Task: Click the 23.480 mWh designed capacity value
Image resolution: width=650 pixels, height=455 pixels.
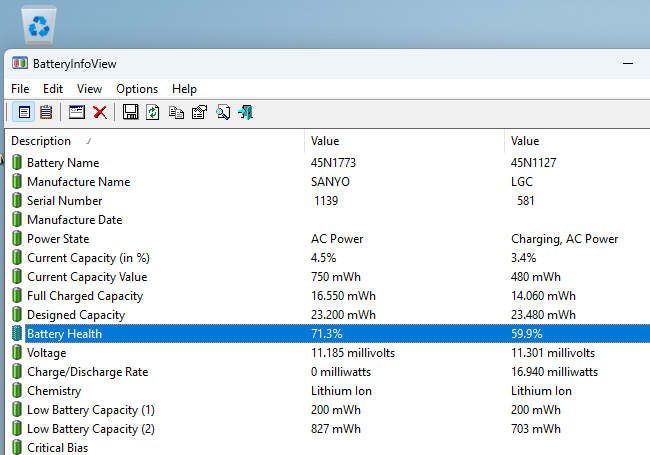Action: coord(543,315)
